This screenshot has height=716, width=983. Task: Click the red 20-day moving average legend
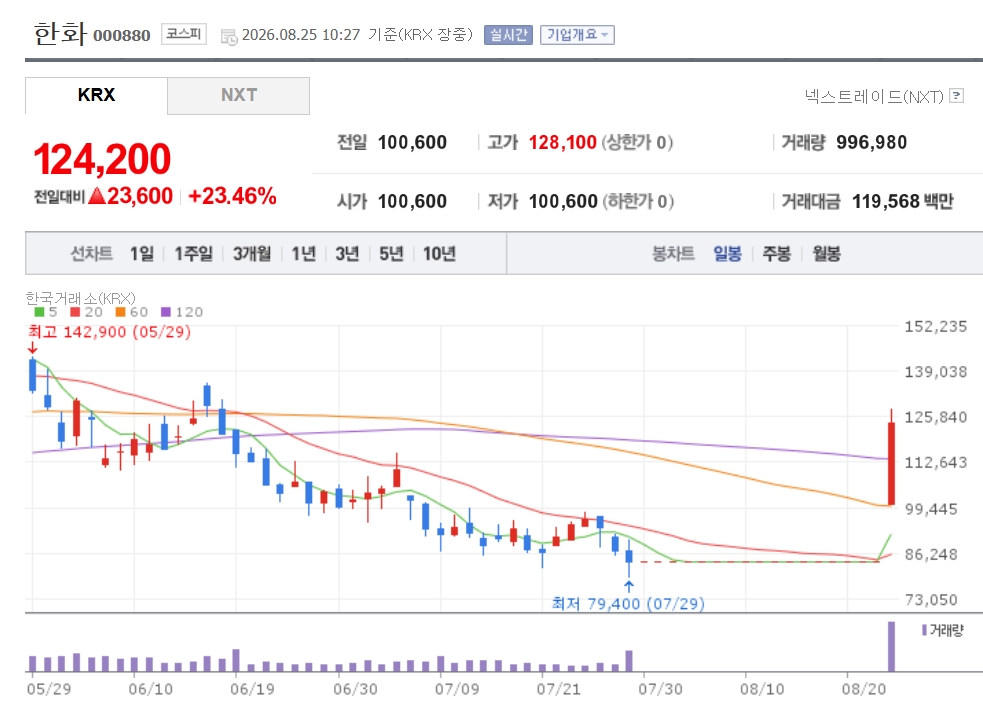(x=87, y=312)
